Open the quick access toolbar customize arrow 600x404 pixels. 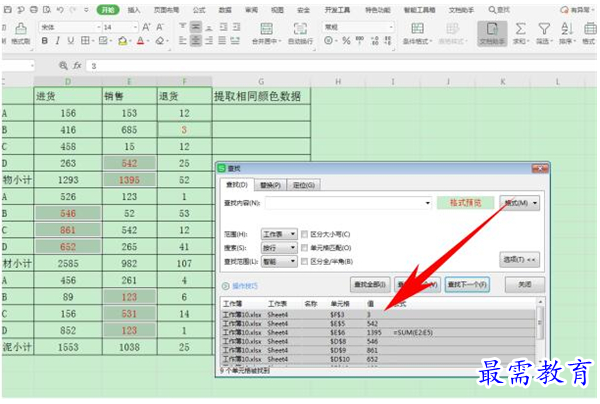[86, 10]
